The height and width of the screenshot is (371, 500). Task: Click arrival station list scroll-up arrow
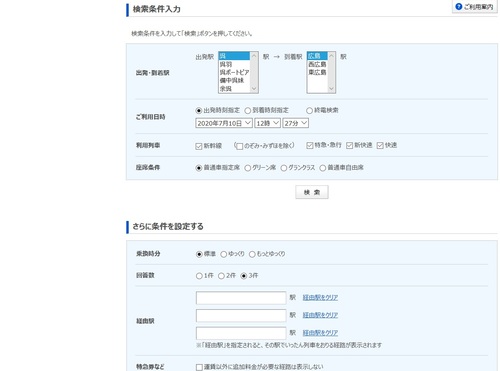pos(331,56)
